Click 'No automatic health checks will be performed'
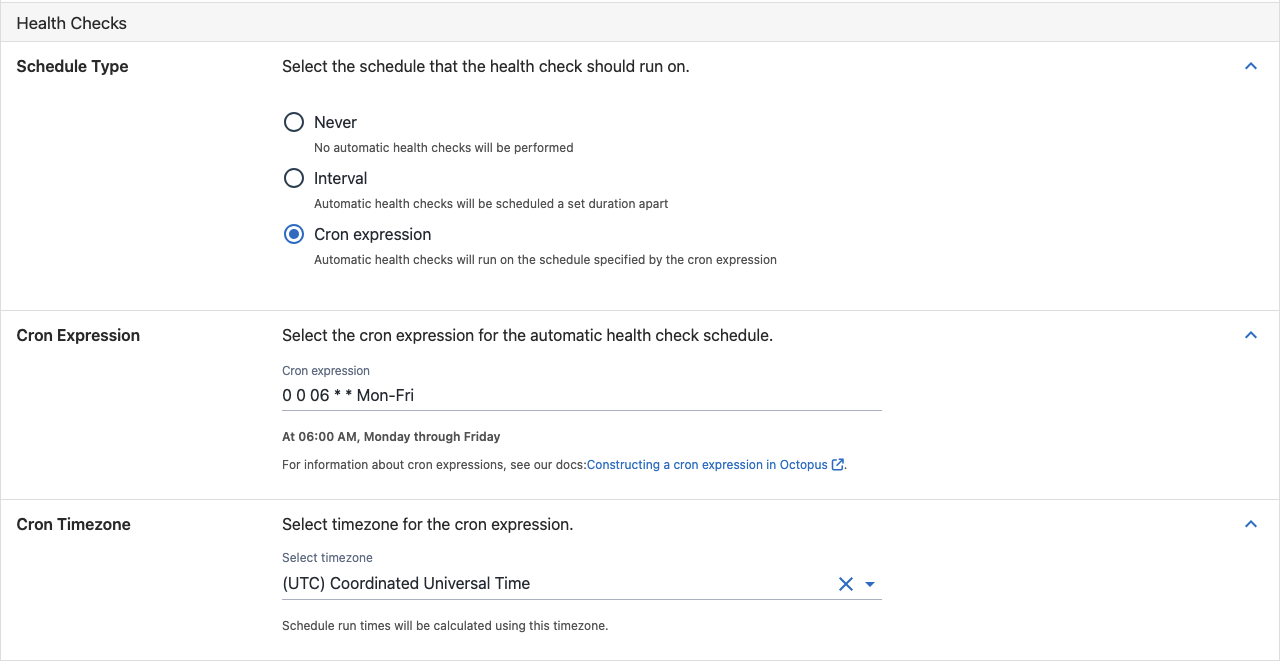The width and height of the screenshot is (1282, 661). tap(444, 147)
